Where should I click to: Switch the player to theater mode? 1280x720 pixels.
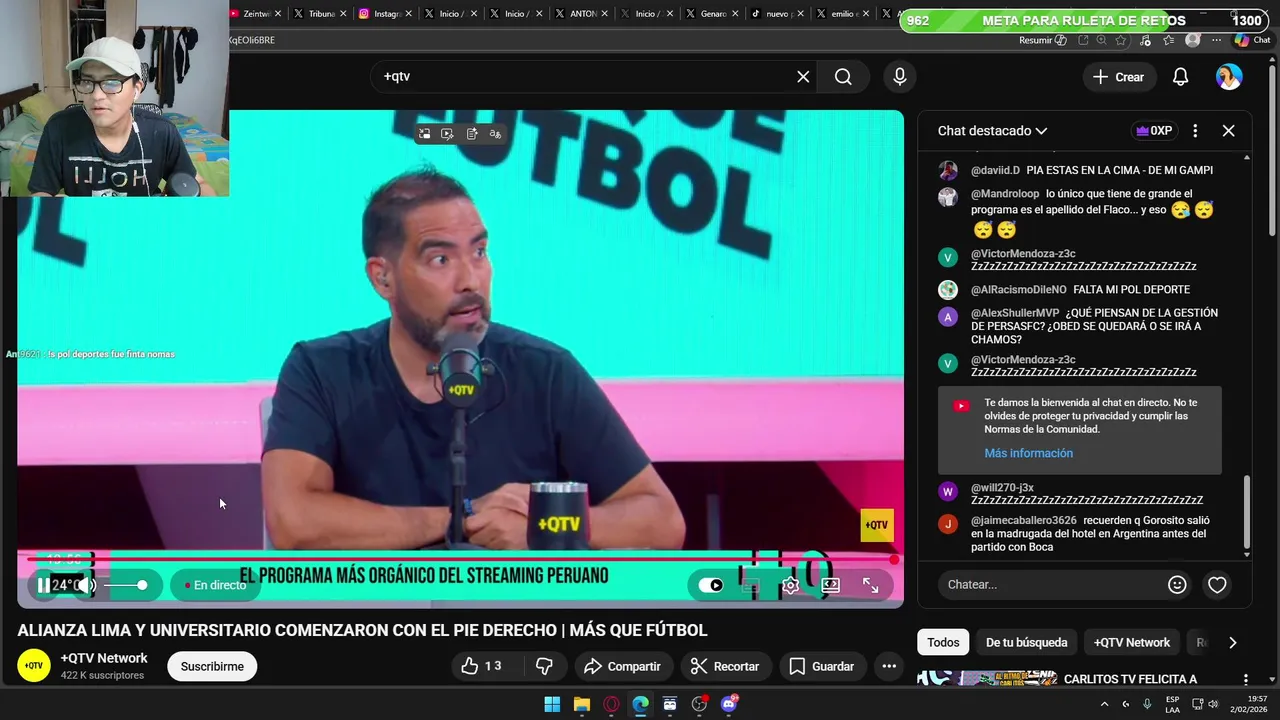[x=831, y=586]
